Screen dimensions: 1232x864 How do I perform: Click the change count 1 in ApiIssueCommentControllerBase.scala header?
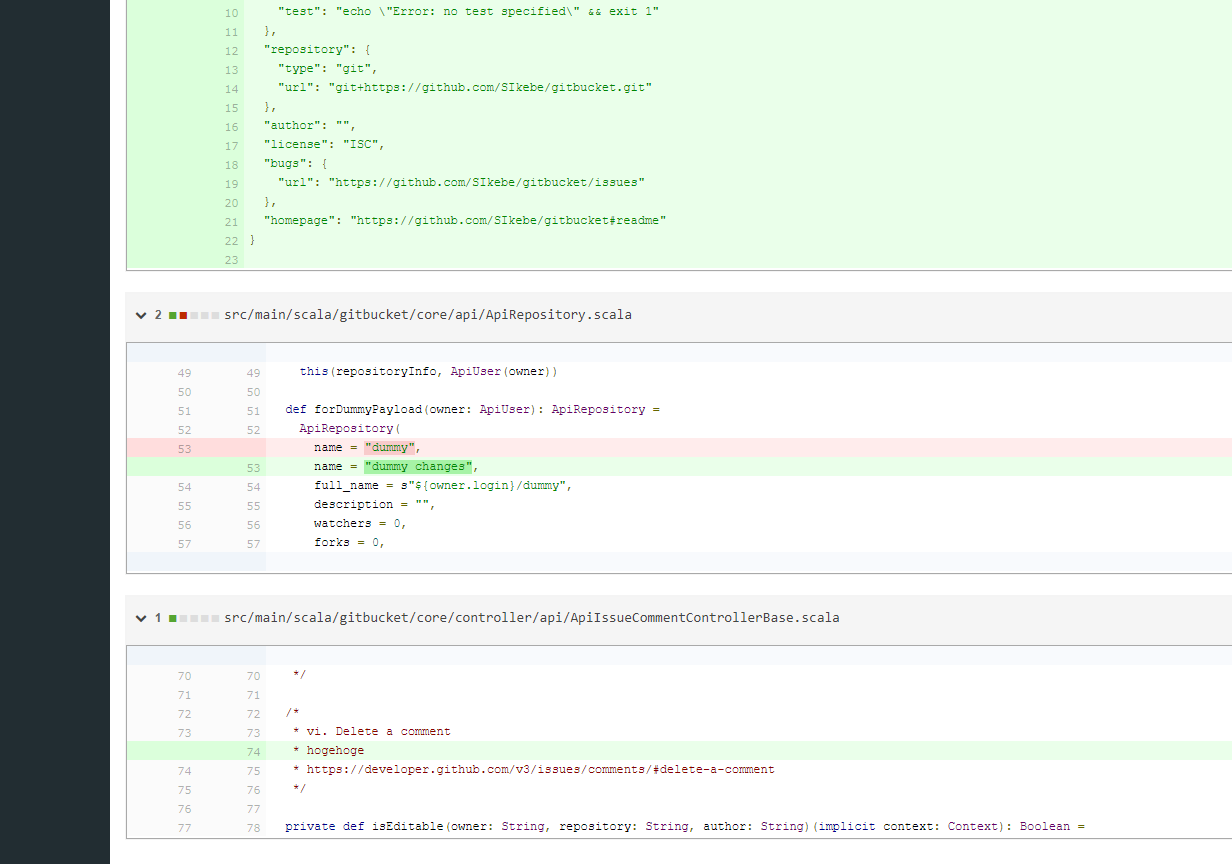click(x=158, y=618)
